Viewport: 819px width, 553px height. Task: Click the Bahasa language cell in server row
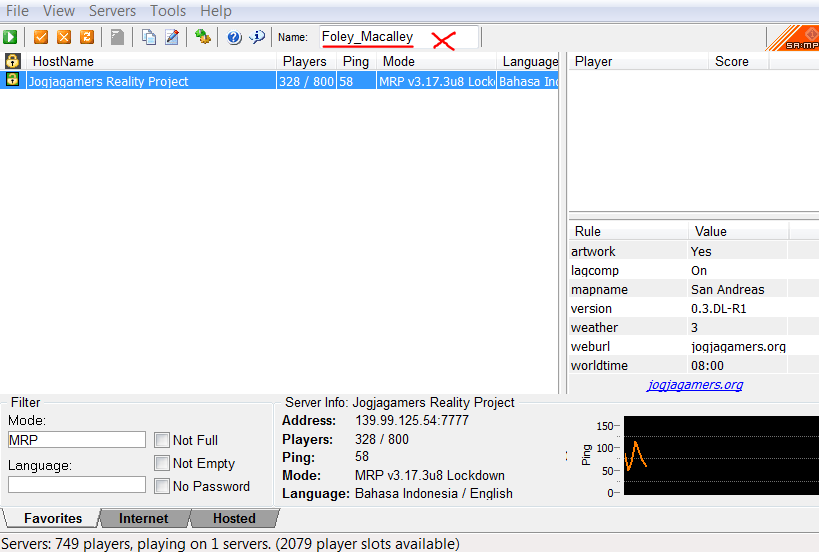pos(528,81)
